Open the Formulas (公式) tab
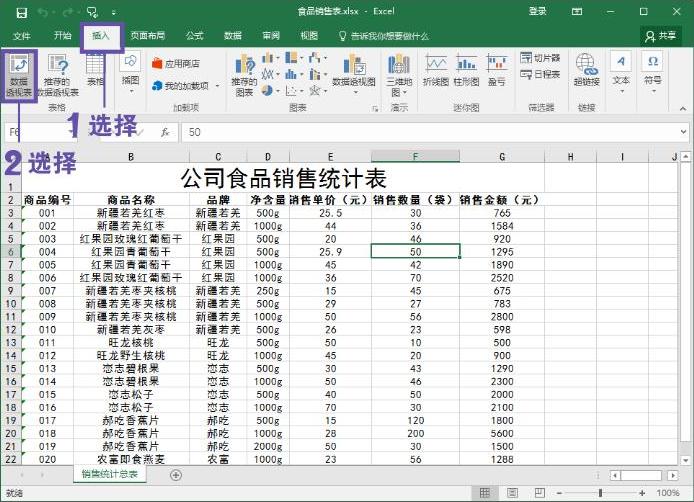 click(x=194, y=35)
